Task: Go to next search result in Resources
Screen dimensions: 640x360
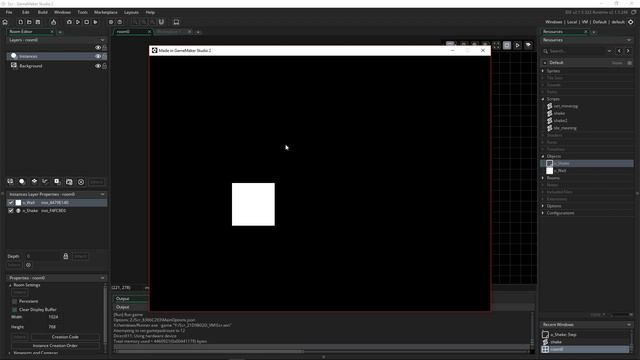Action: [628, 51]
